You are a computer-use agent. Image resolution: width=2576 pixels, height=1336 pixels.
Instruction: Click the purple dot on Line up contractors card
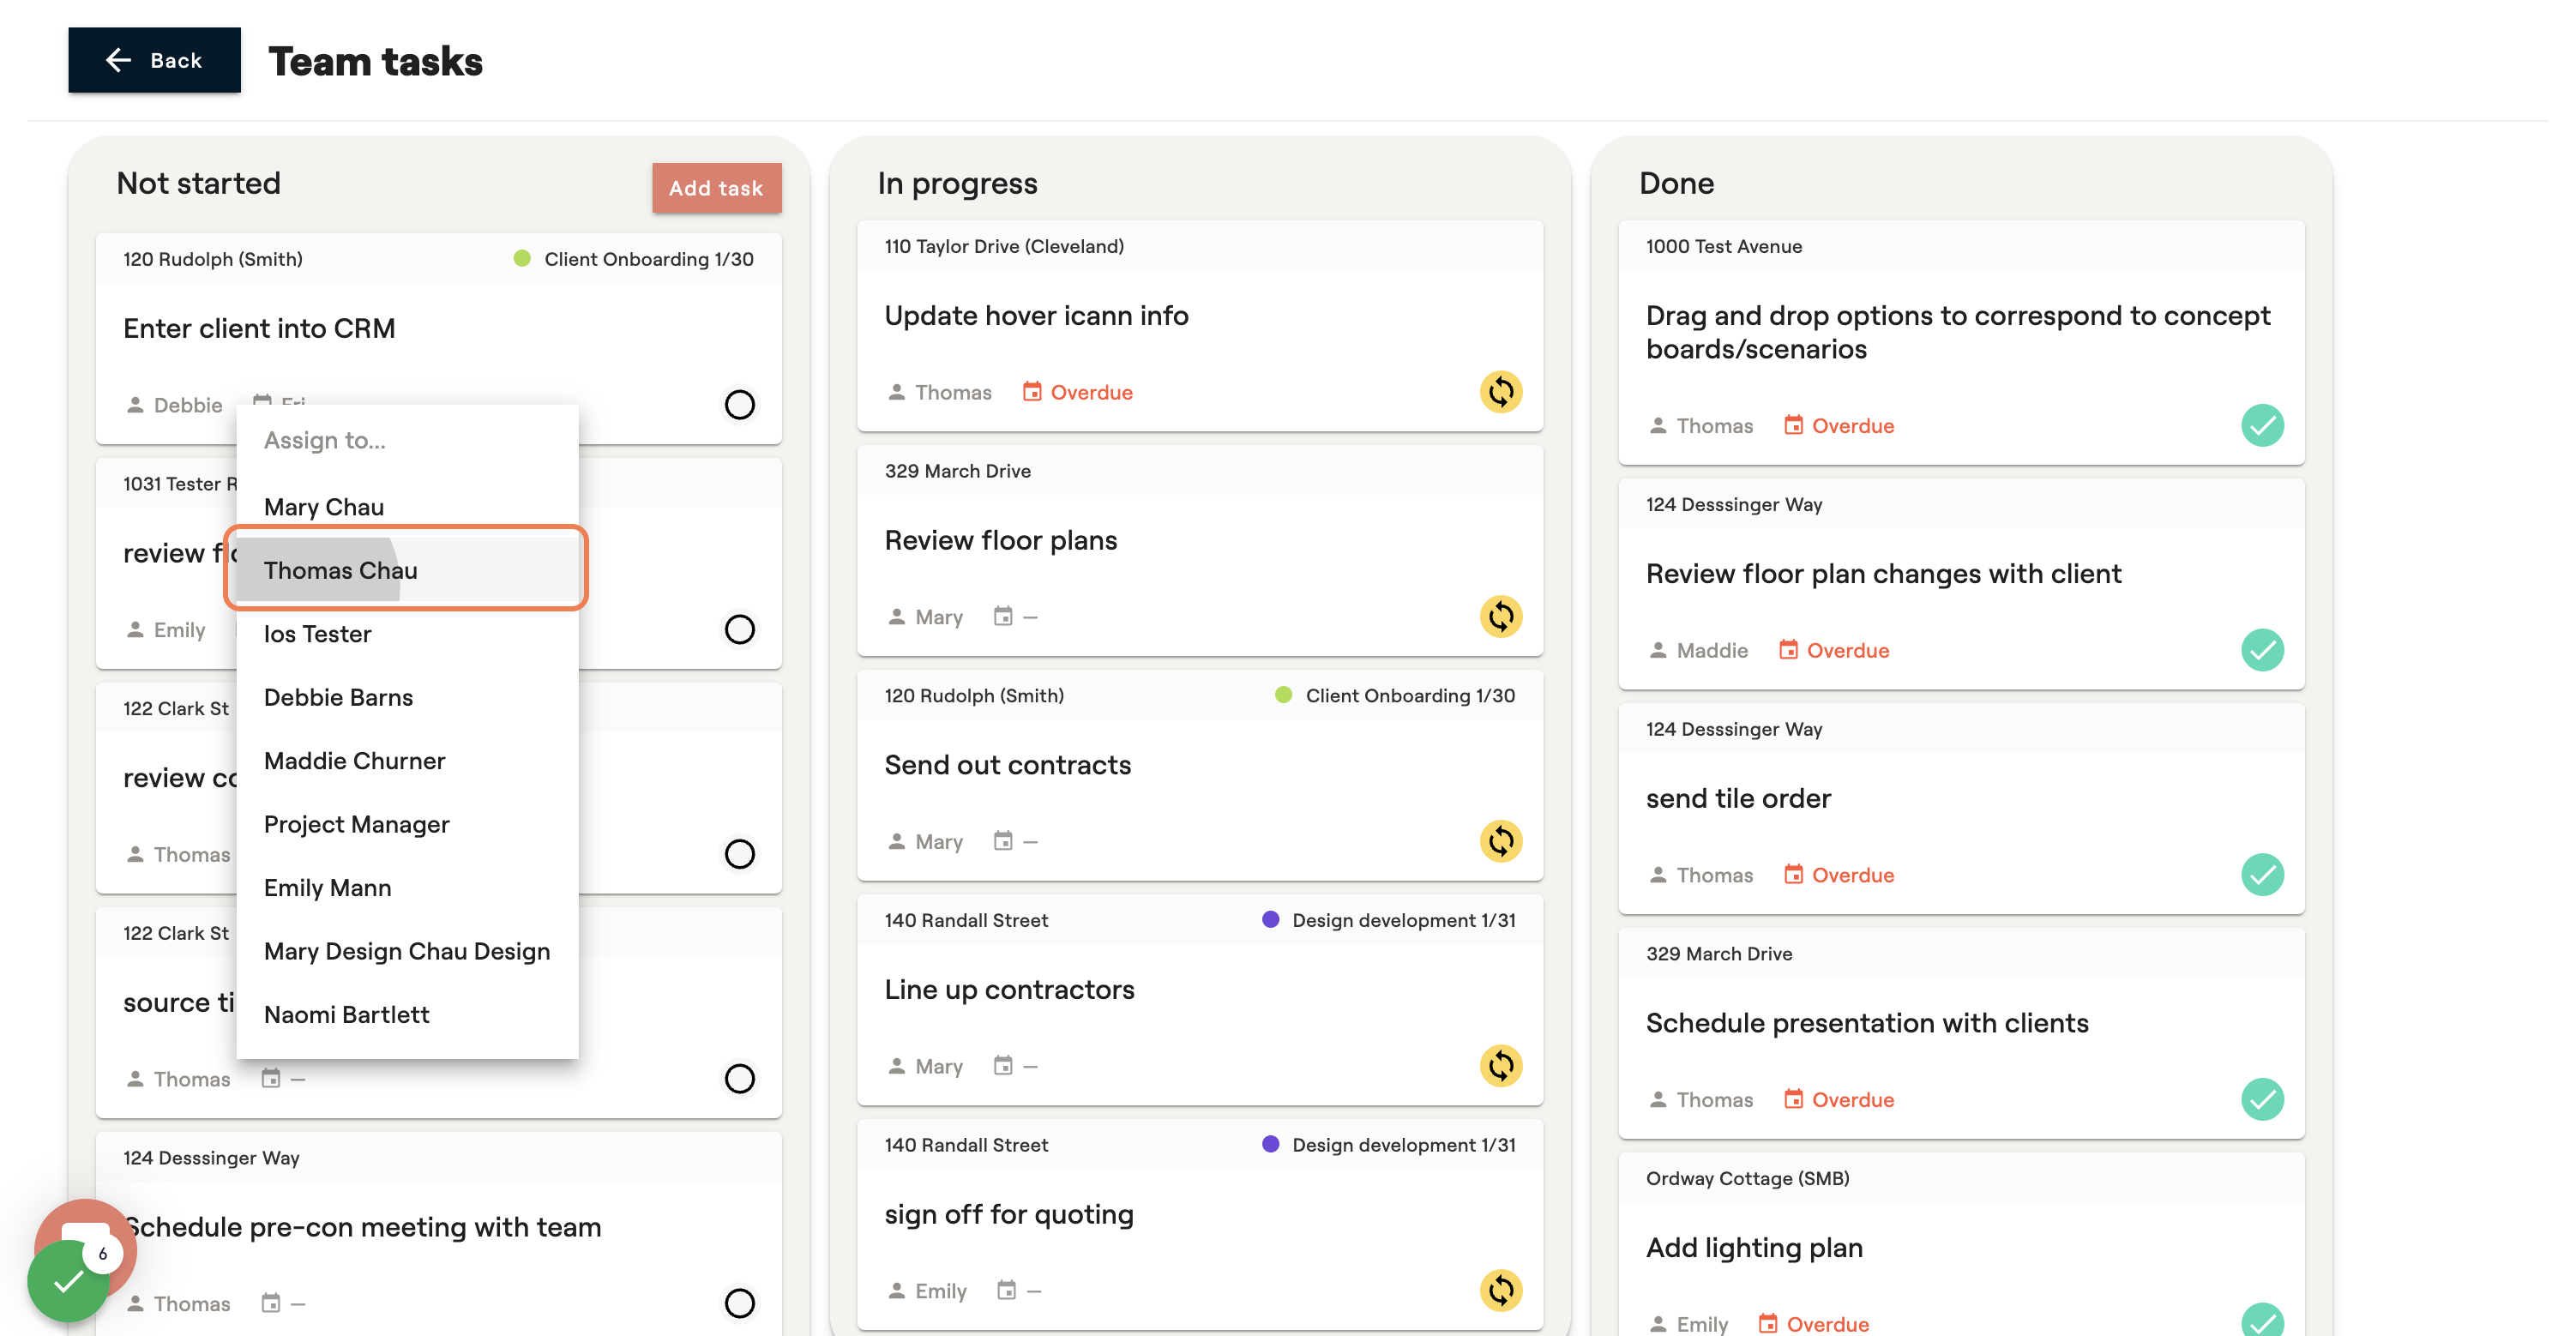point(1270,920)
